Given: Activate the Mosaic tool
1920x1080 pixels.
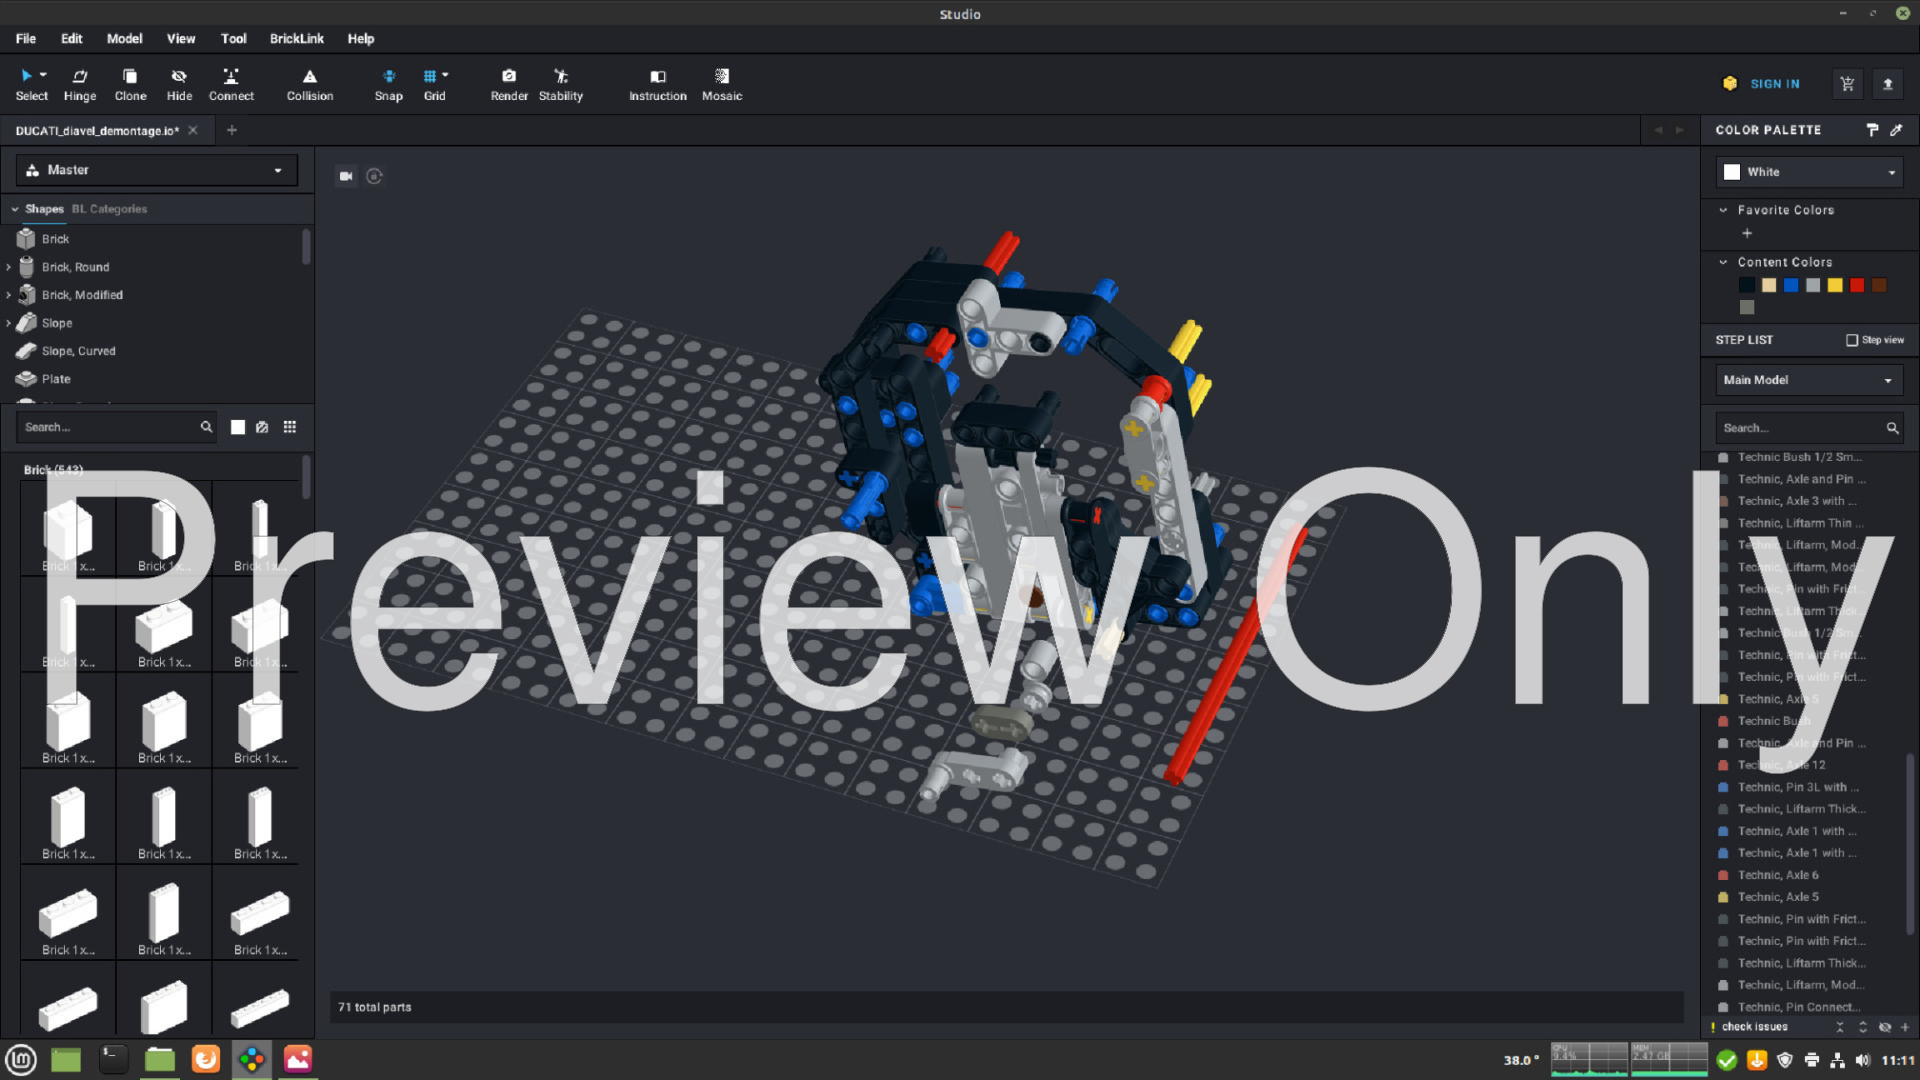Looking at the screenshot, I should 723,83.
